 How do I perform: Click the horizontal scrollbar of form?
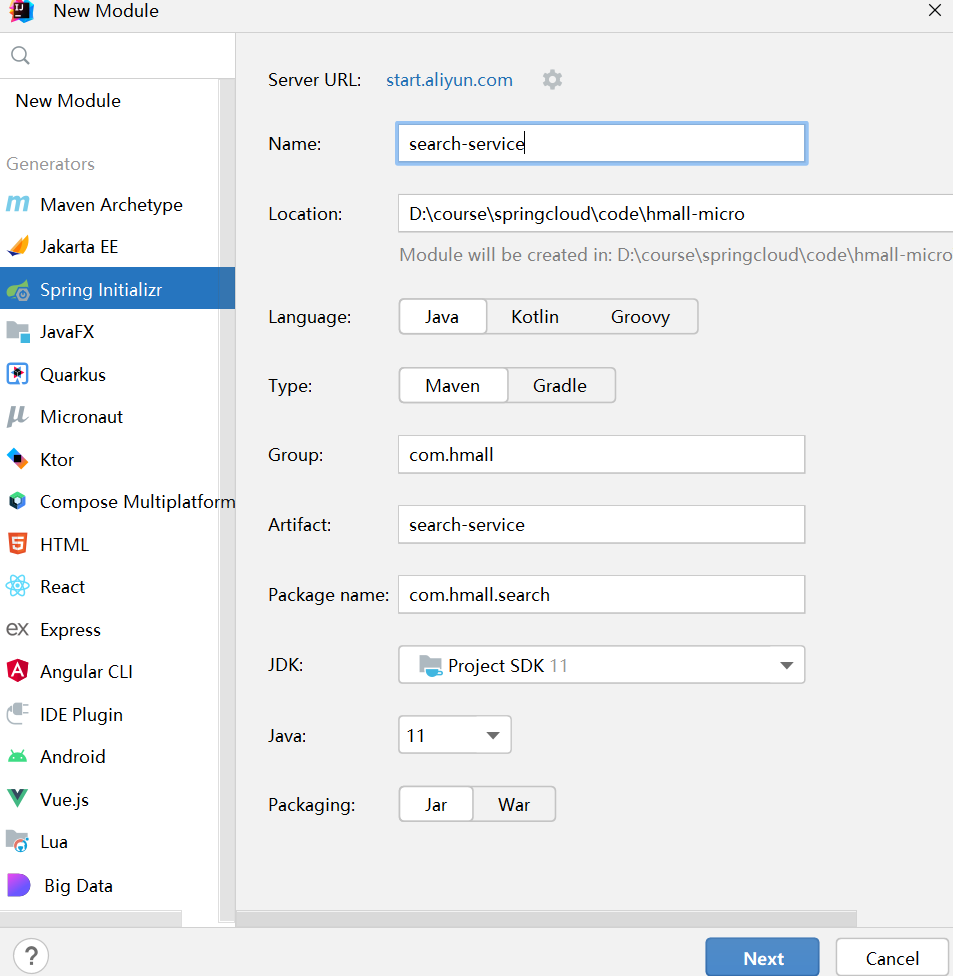[x=546, y=919]
